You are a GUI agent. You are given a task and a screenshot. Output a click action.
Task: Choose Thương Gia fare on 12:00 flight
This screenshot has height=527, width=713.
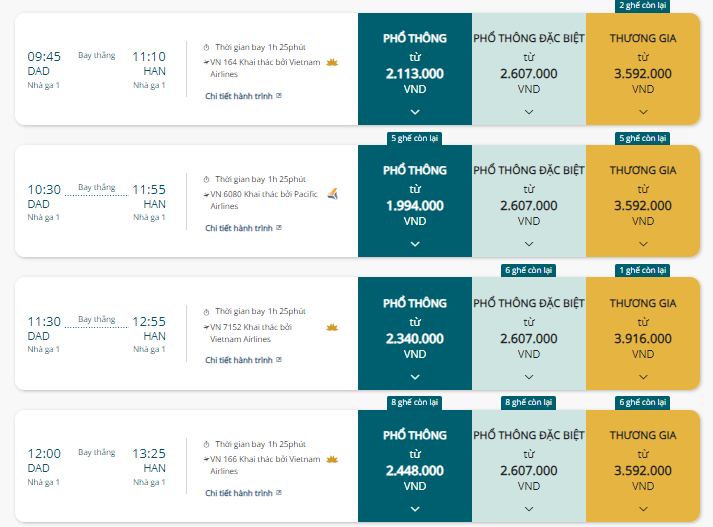pos(643,466)
